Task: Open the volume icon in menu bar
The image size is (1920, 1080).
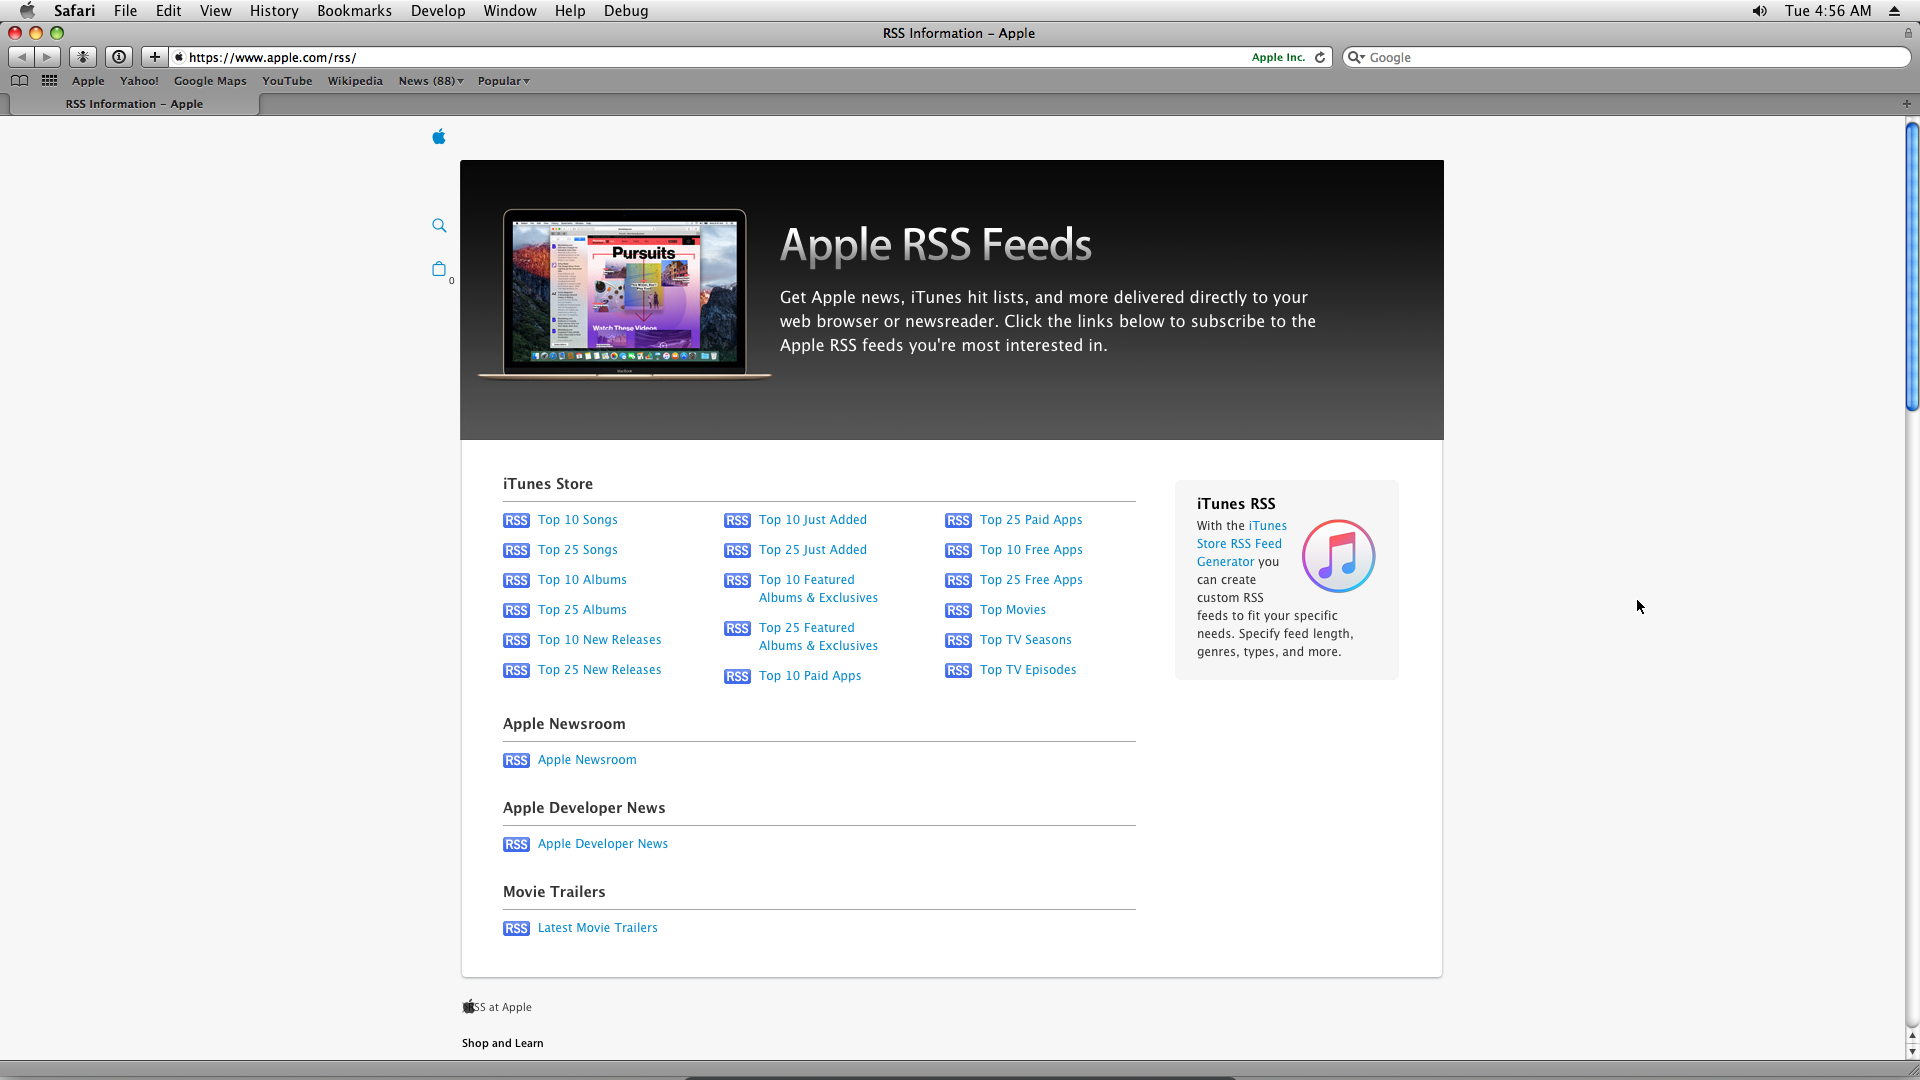Action: click(1759, 11)
